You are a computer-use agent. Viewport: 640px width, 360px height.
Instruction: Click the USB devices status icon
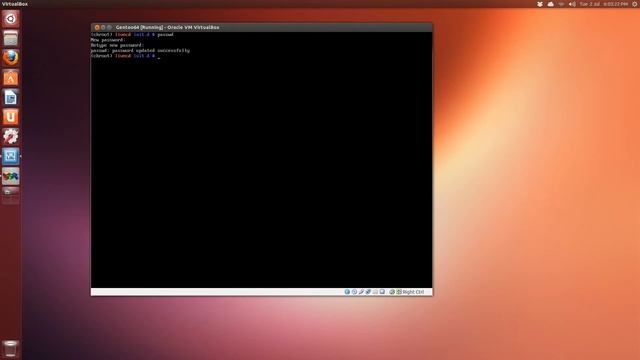click(361, 292)
